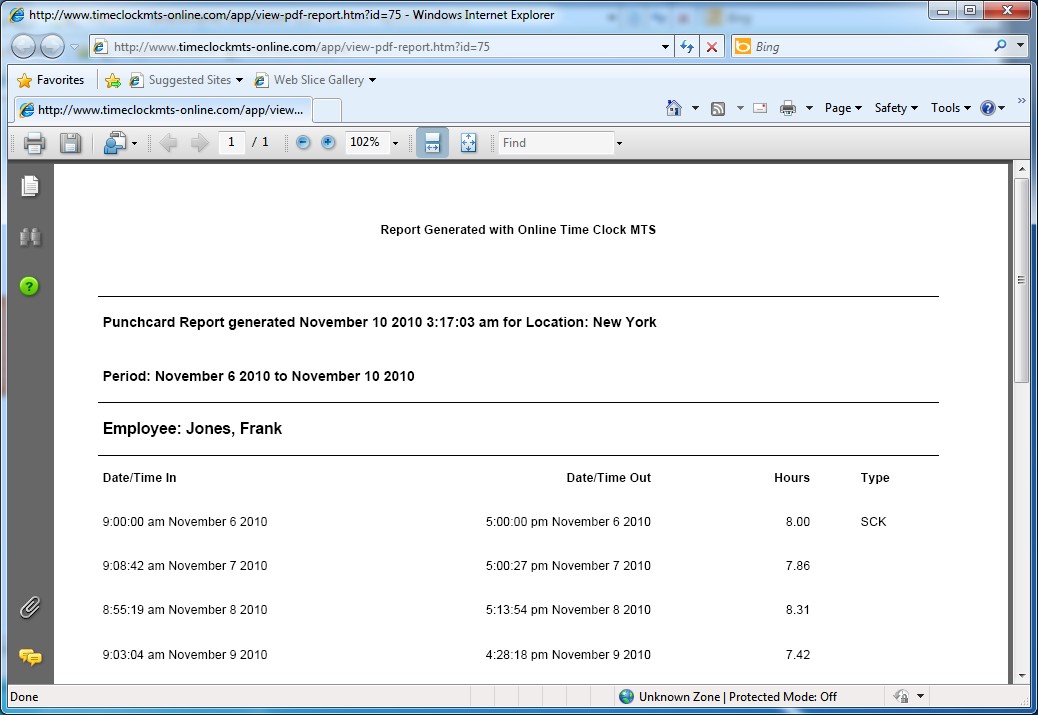Image resolution: width=1038 pixels, height=715 pixels.
Task: Open the status bar zoom level icon
Action: [901, 696]
